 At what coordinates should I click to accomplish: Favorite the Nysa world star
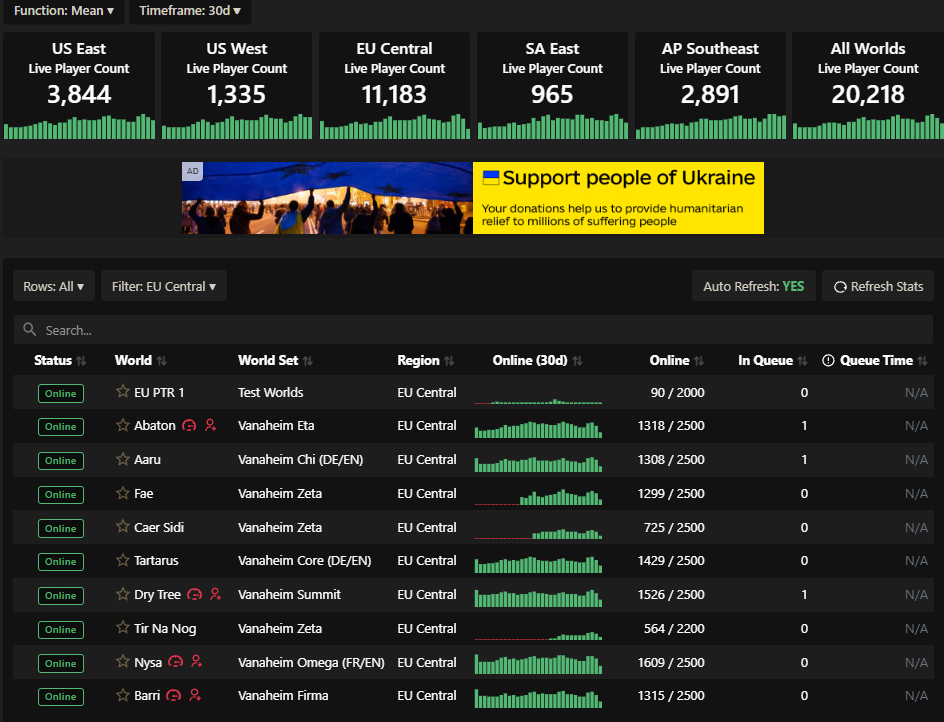coord(123,661)
